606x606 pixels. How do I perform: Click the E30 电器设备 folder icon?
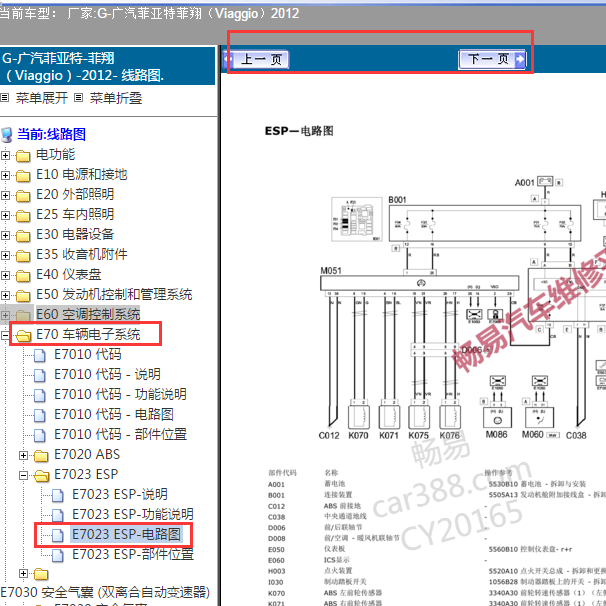(x=23, y=236)
